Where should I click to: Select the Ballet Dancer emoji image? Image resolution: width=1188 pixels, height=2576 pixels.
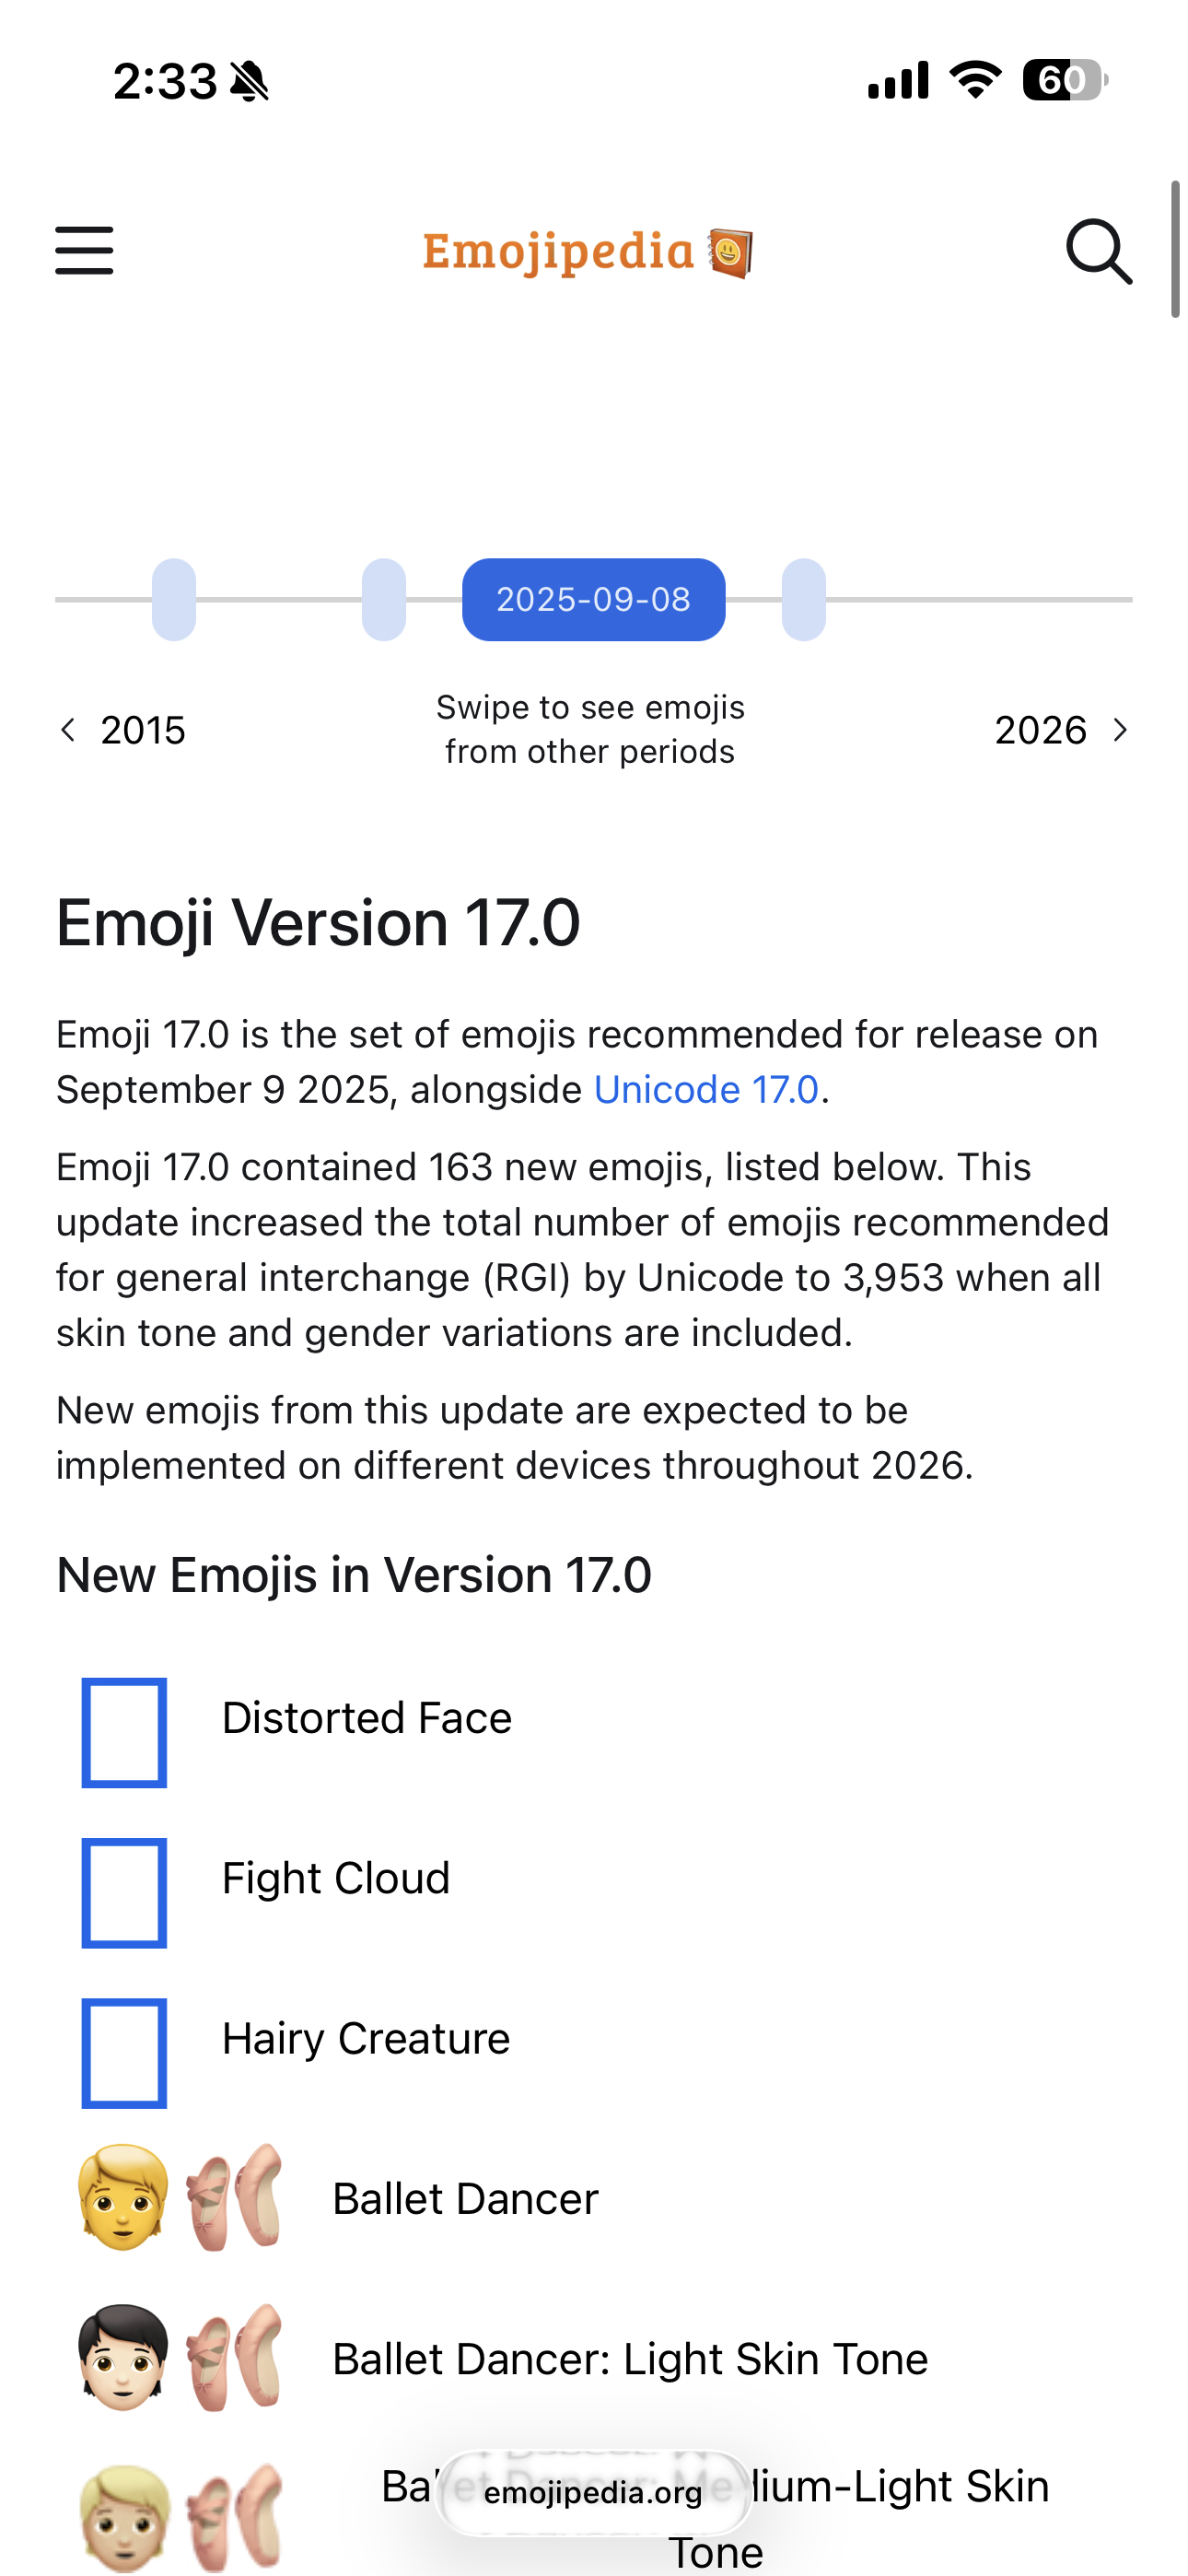click(181, 2197)
